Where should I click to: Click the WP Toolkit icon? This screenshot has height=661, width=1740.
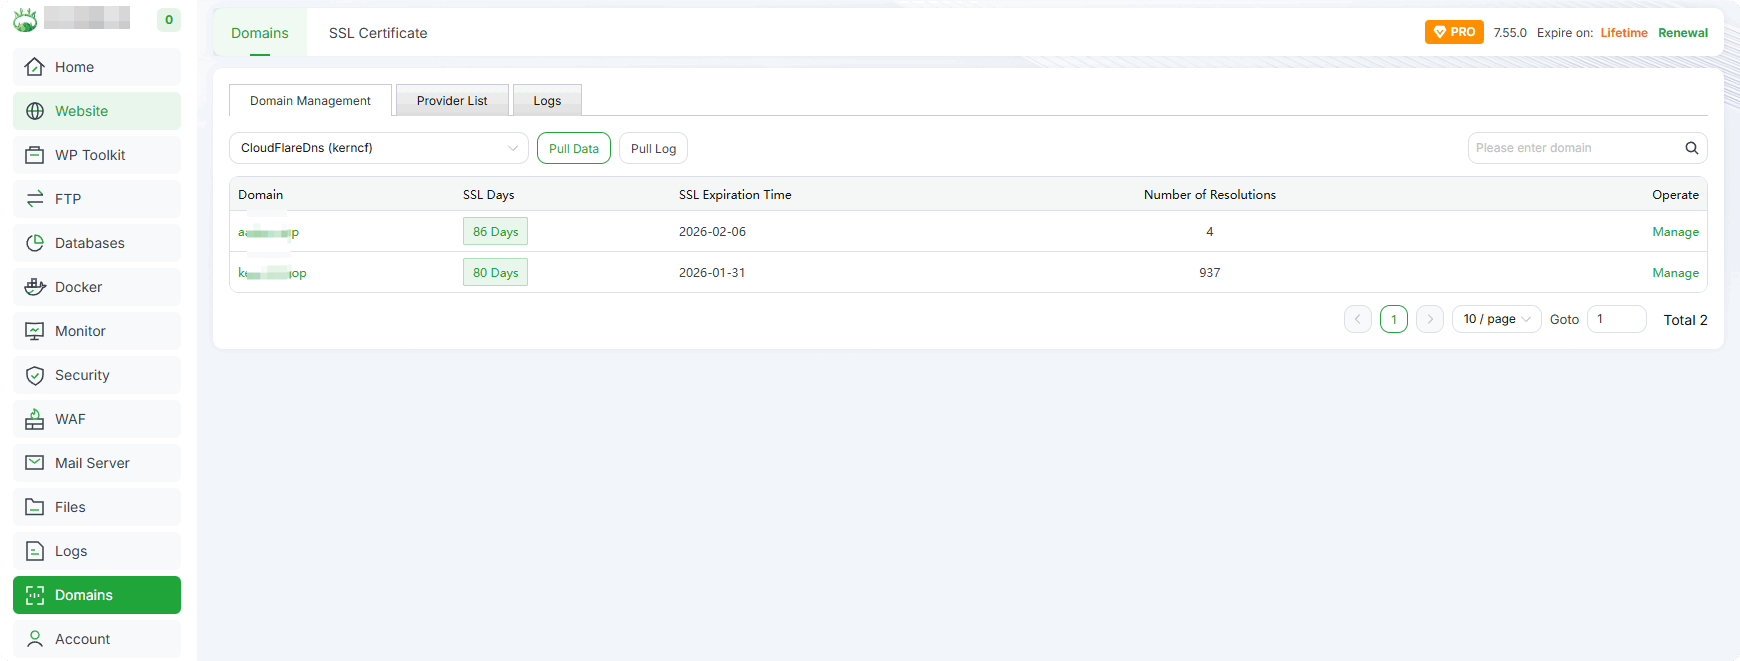coord(35,155)
